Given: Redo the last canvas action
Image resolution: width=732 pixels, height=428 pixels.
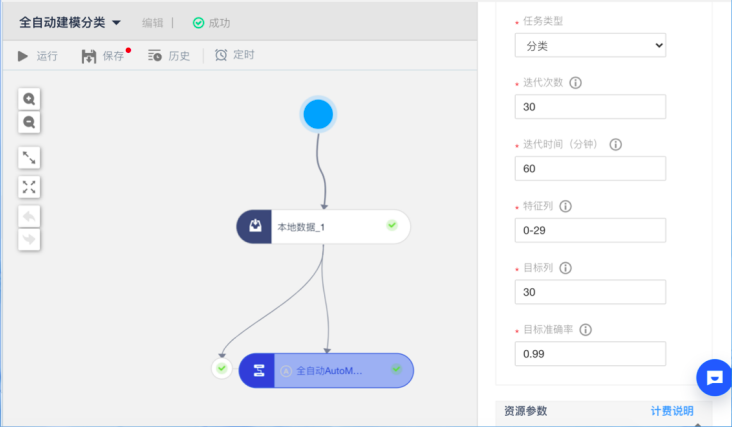Looking at the screenshot, I should click(x=29, y=239).
